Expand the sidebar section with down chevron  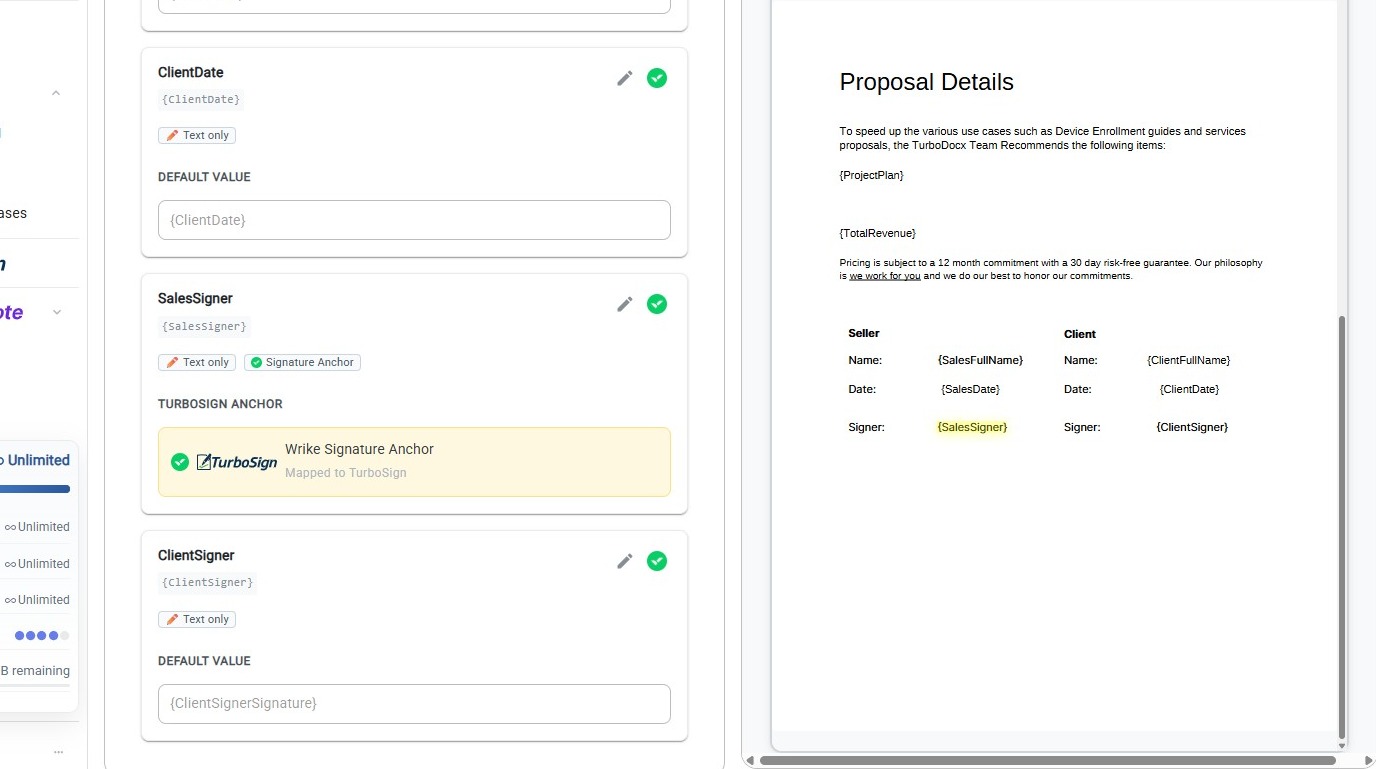(57, 312)
